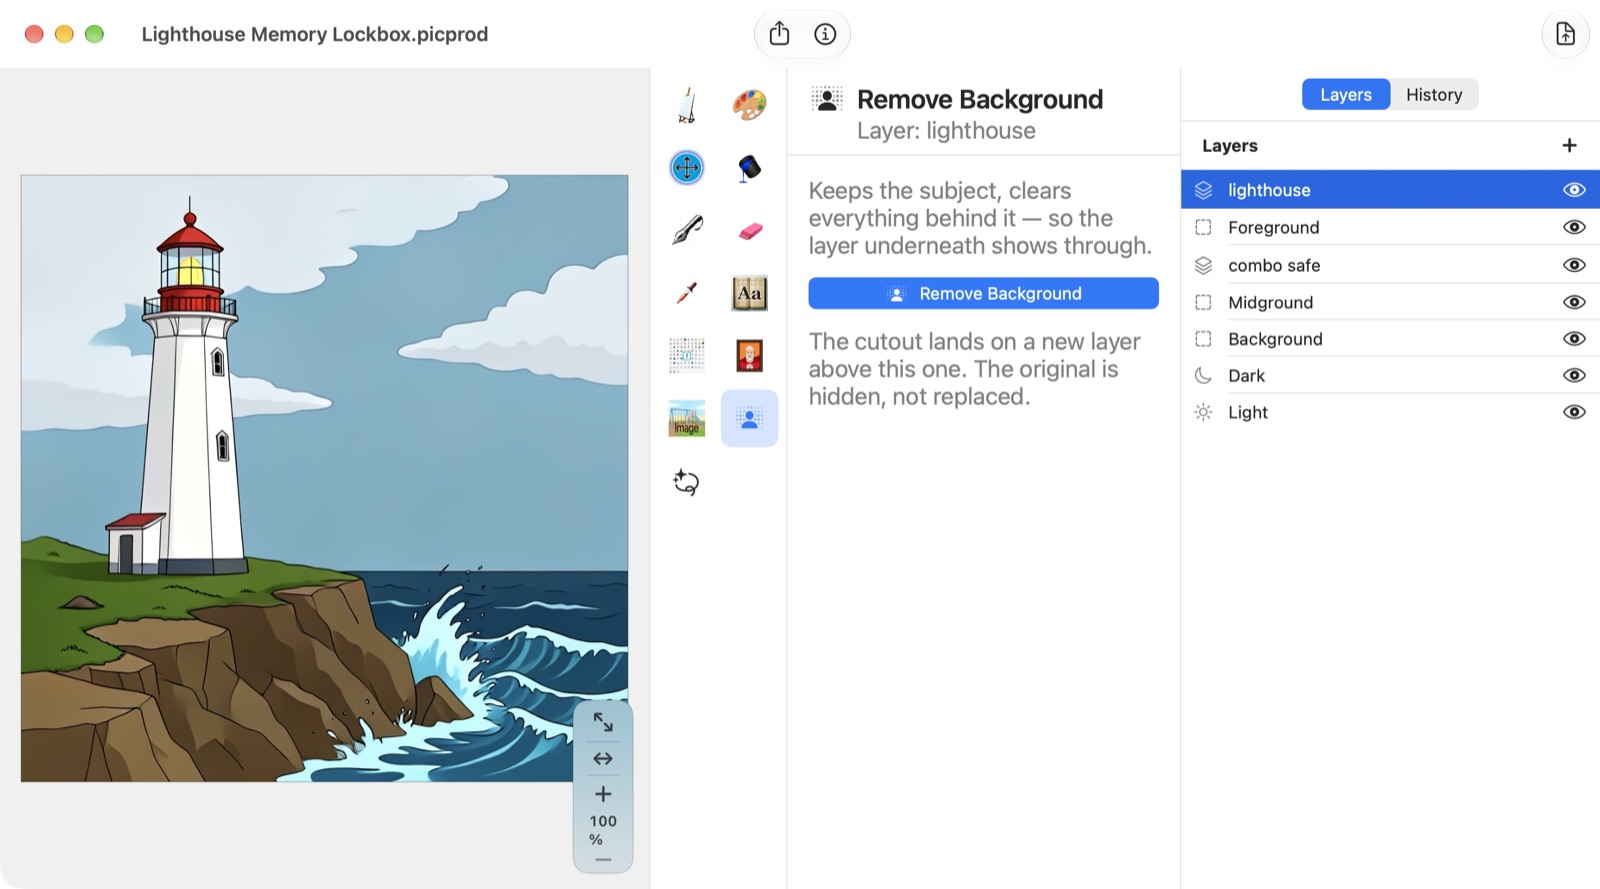Screen dimensions: 1600x889
Task: Select the Midground layer
Action: click(x=1390, y=302)
